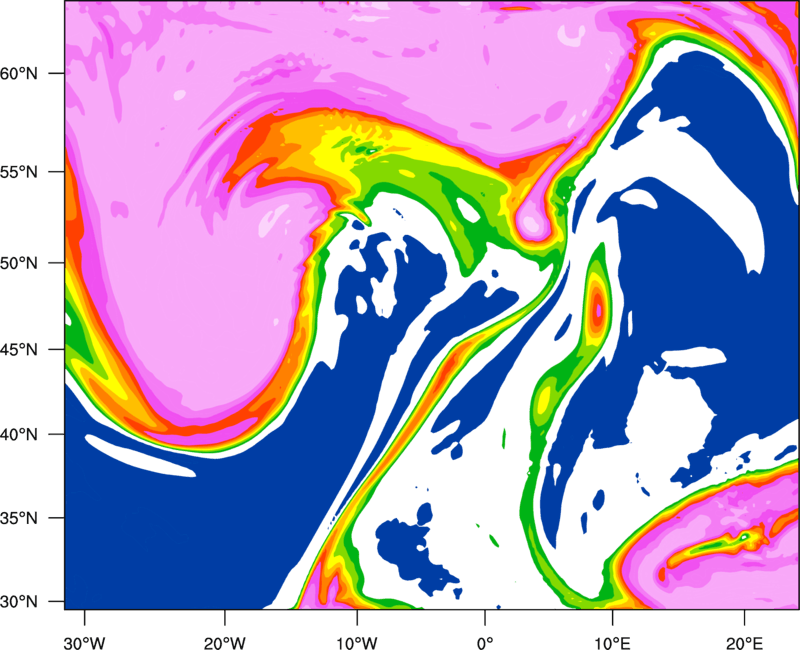The width and height of the screenshot is (800, 650).
Task: Click the 60°N latitude axis label
Action: point(19,74)
